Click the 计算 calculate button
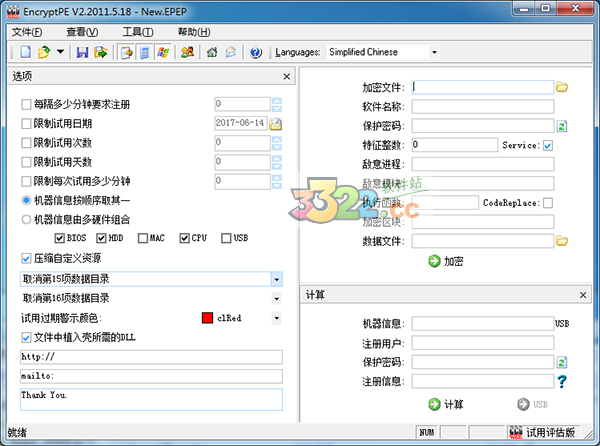 [x=446, y=404]
